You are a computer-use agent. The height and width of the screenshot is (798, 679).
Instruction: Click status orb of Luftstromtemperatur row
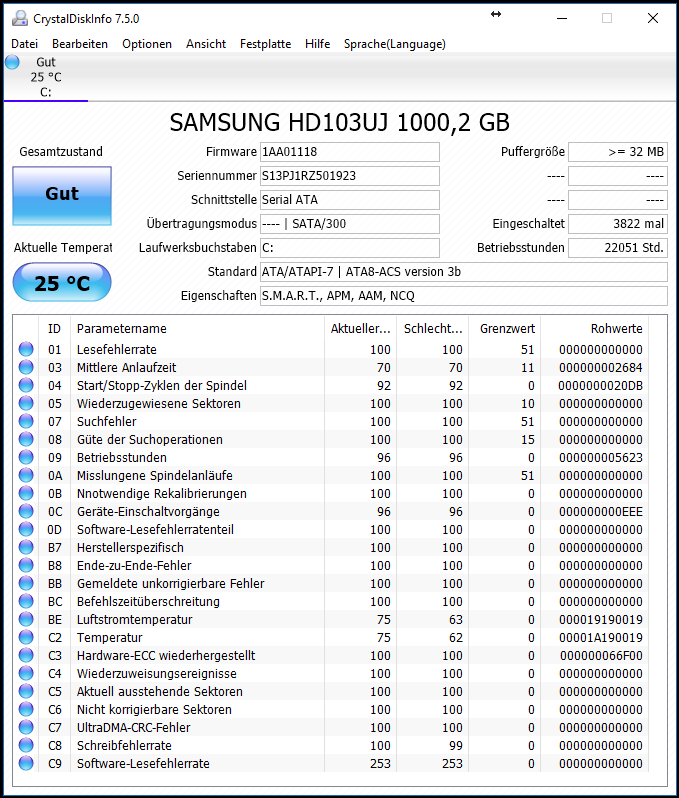tap(26, 619)
